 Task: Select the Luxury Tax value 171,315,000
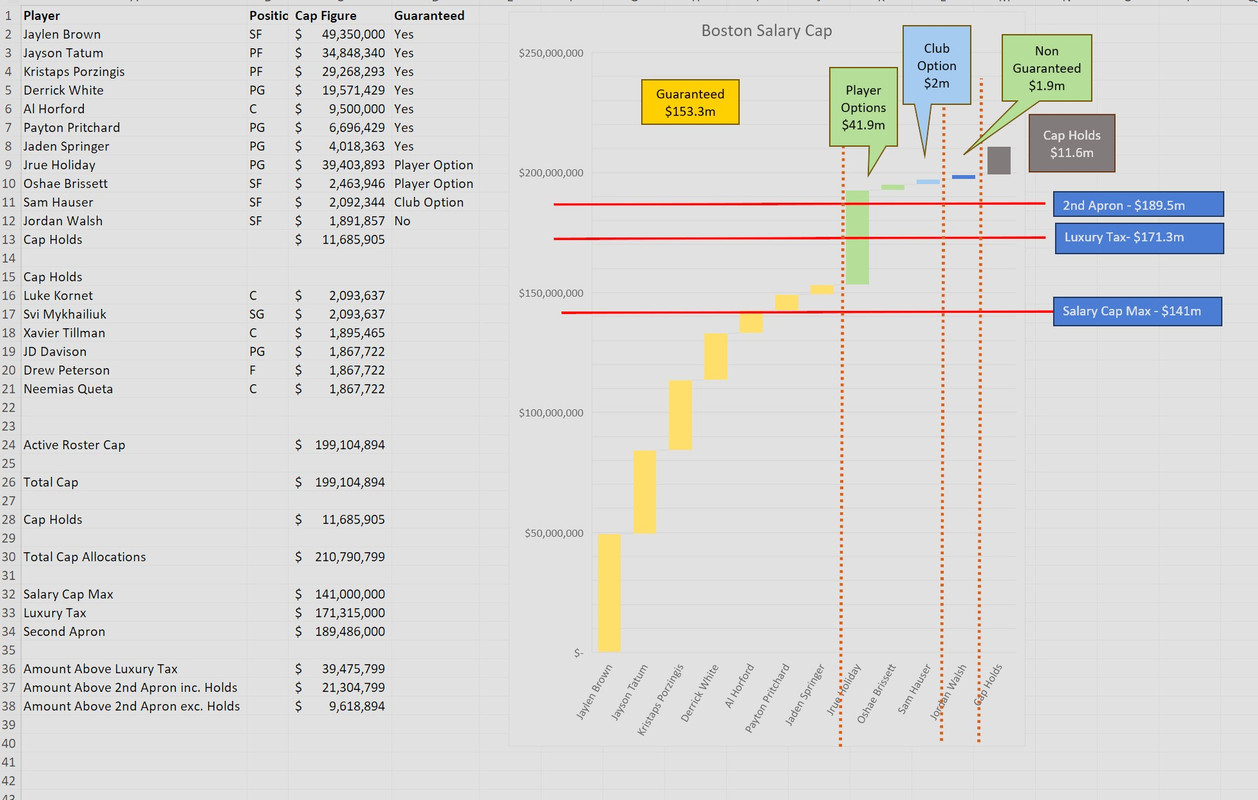pos(340,613)
